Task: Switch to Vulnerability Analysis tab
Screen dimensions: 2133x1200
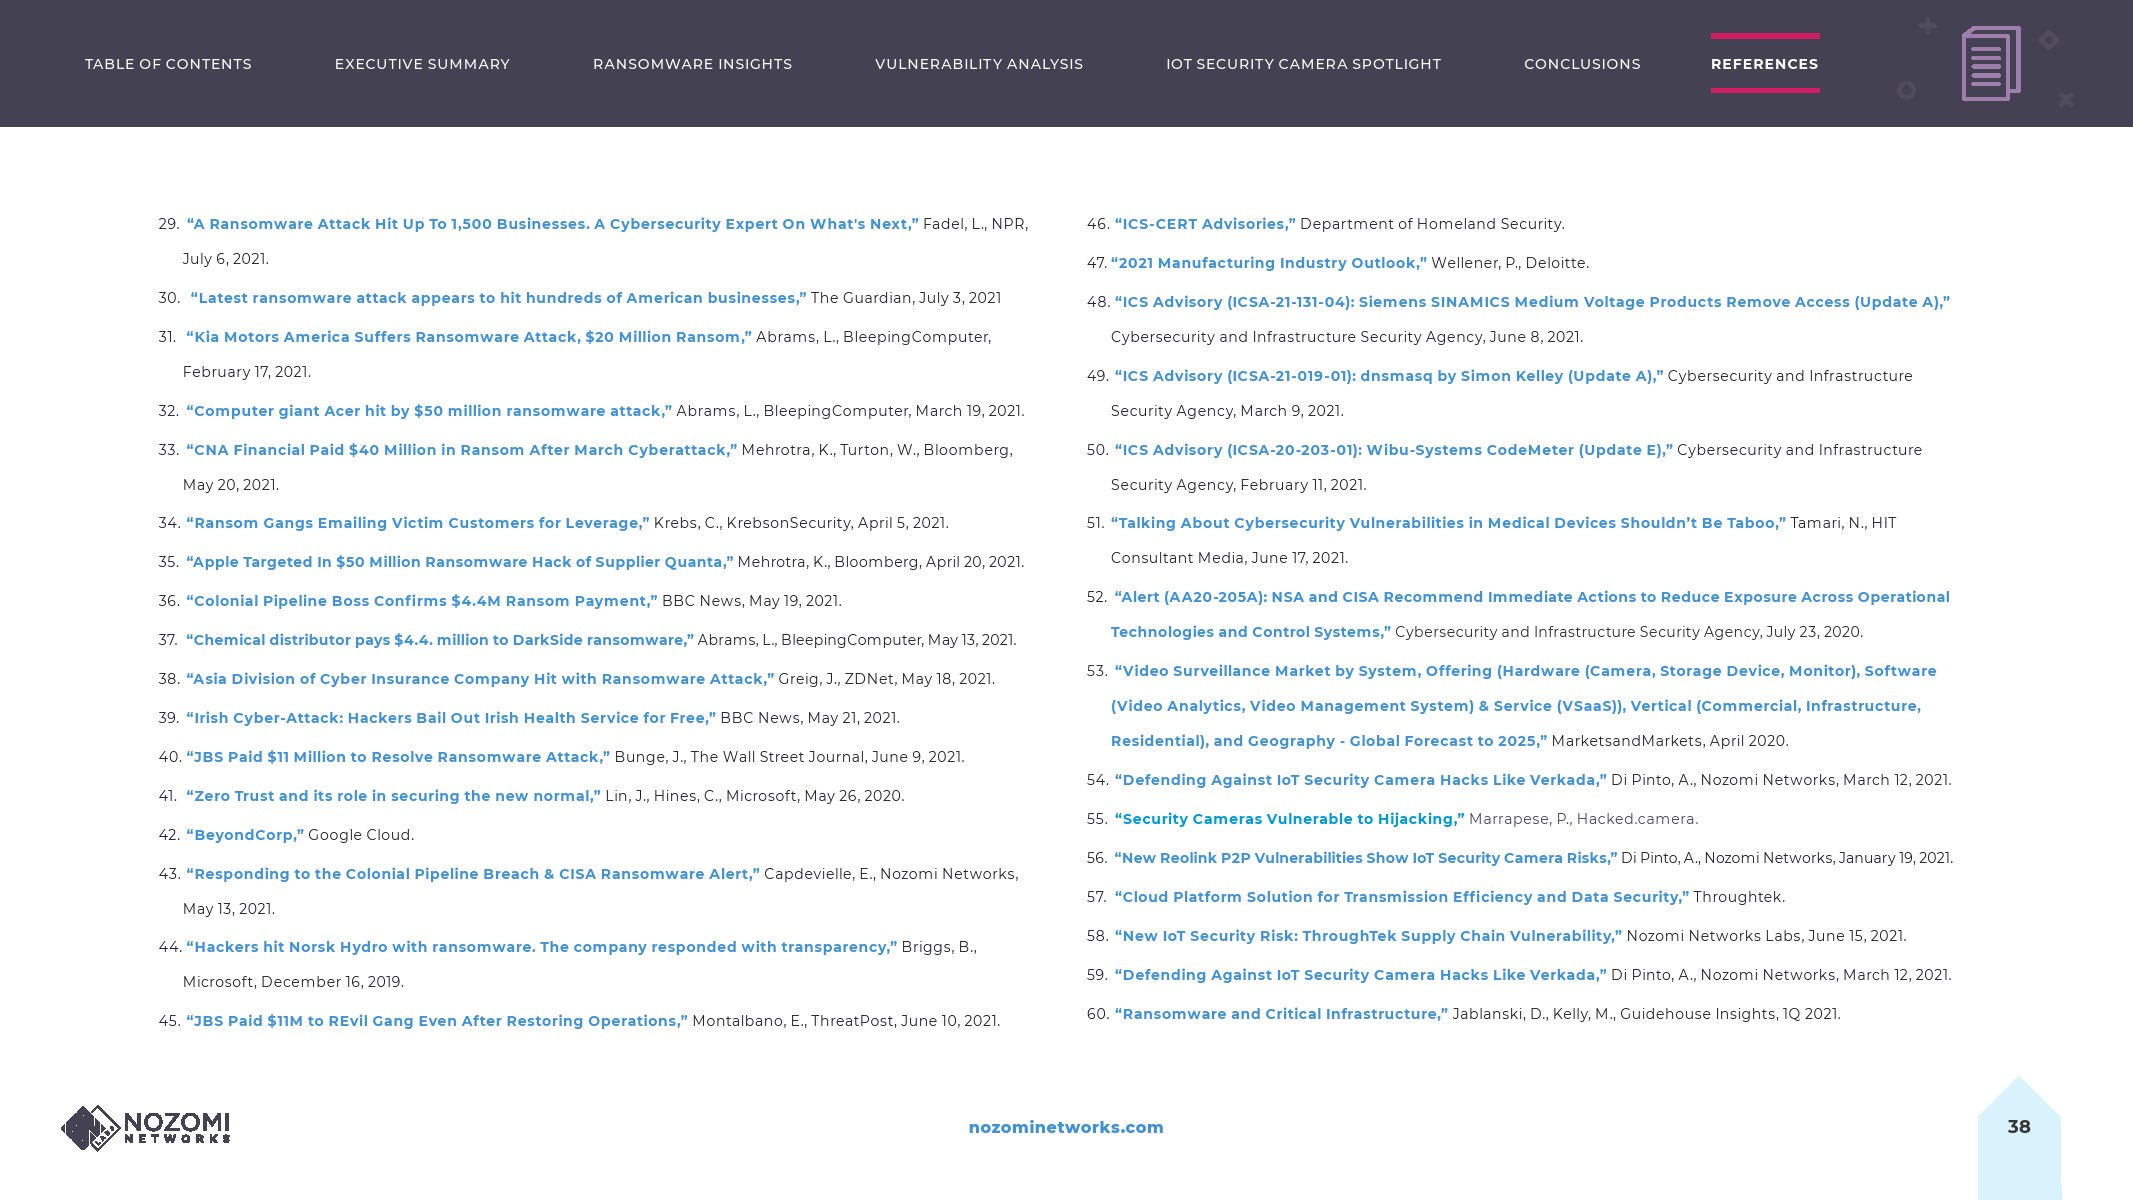Action: click(x=978, y=64)
